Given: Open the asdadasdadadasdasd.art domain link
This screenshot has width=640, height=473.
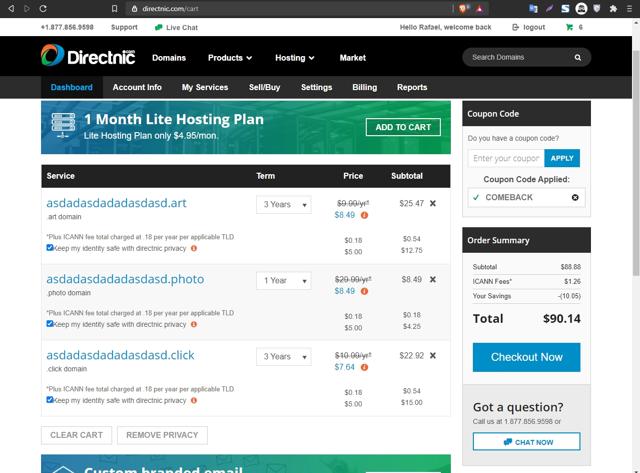Looking at the screenshot, I should tap(116, 203).
